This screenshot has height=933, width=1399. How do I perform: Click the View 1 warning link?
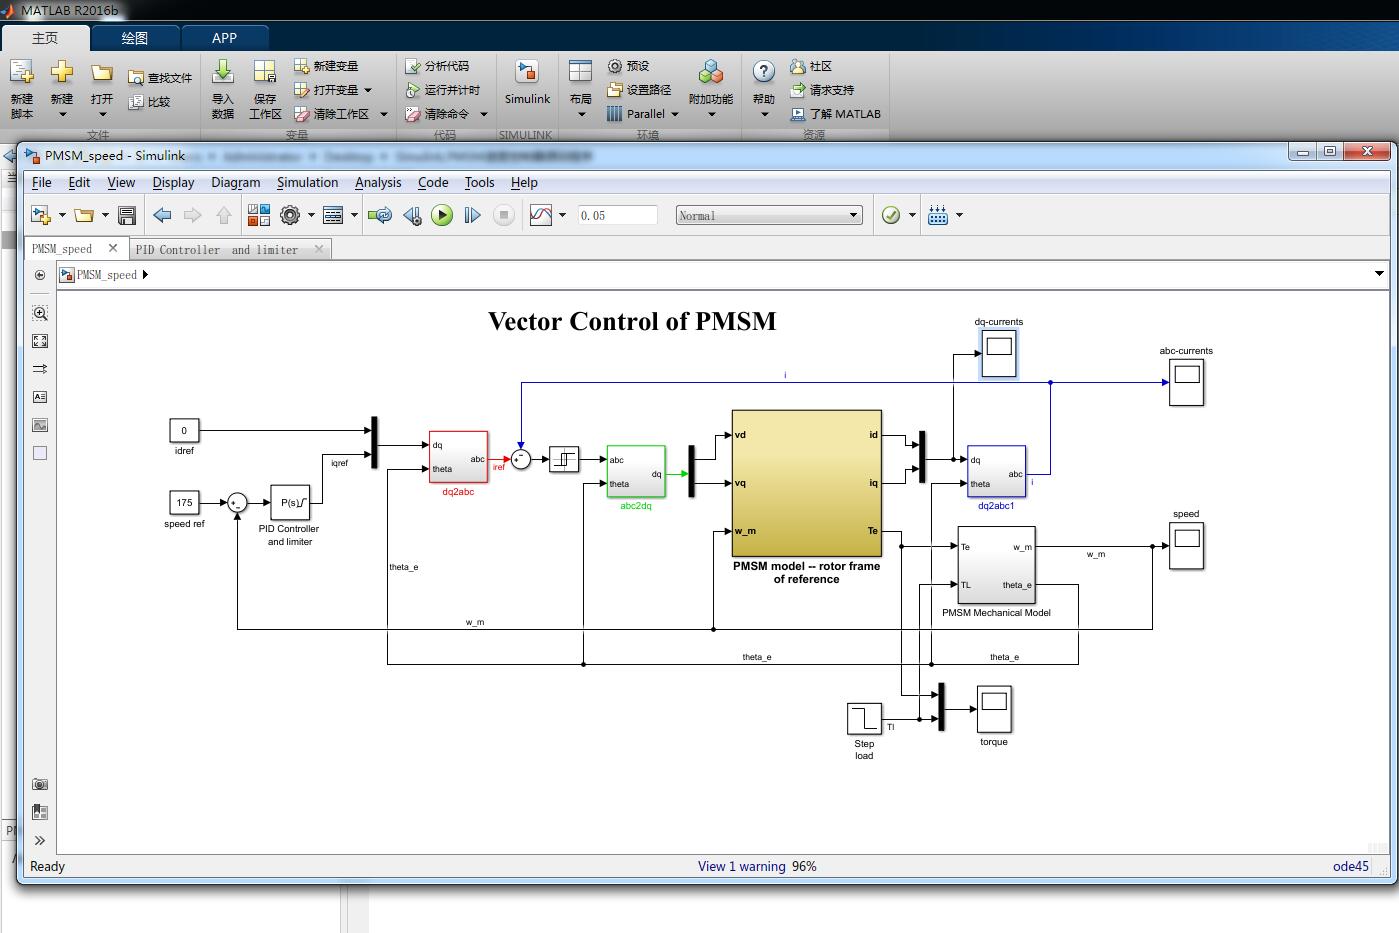742,866
